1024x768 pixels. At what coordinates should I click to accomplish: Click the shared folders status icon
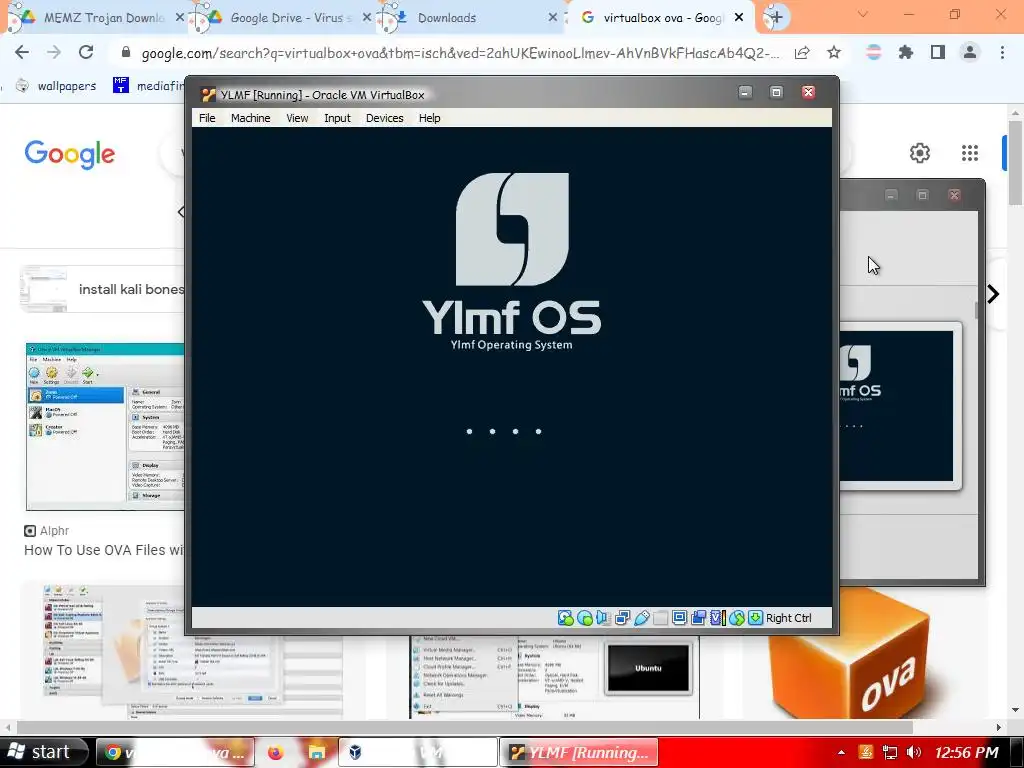[660, 618]
